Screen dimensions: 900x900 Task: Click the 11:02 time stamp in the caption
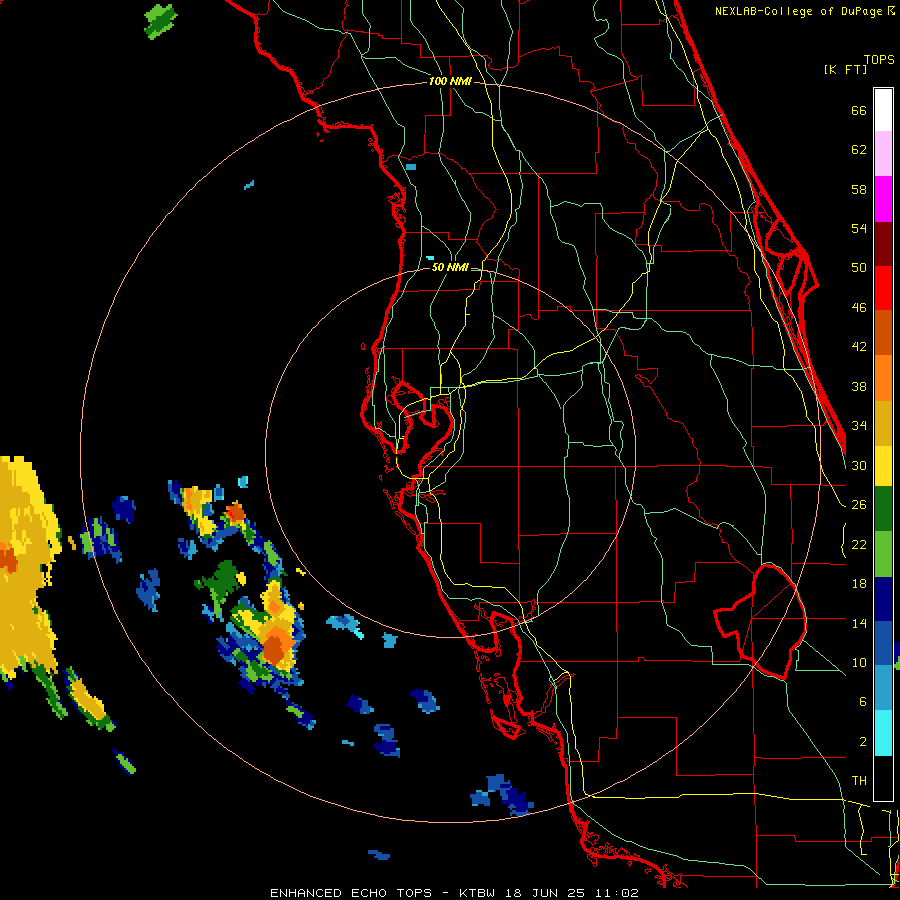pyautogui.click(x=617, y=893)
